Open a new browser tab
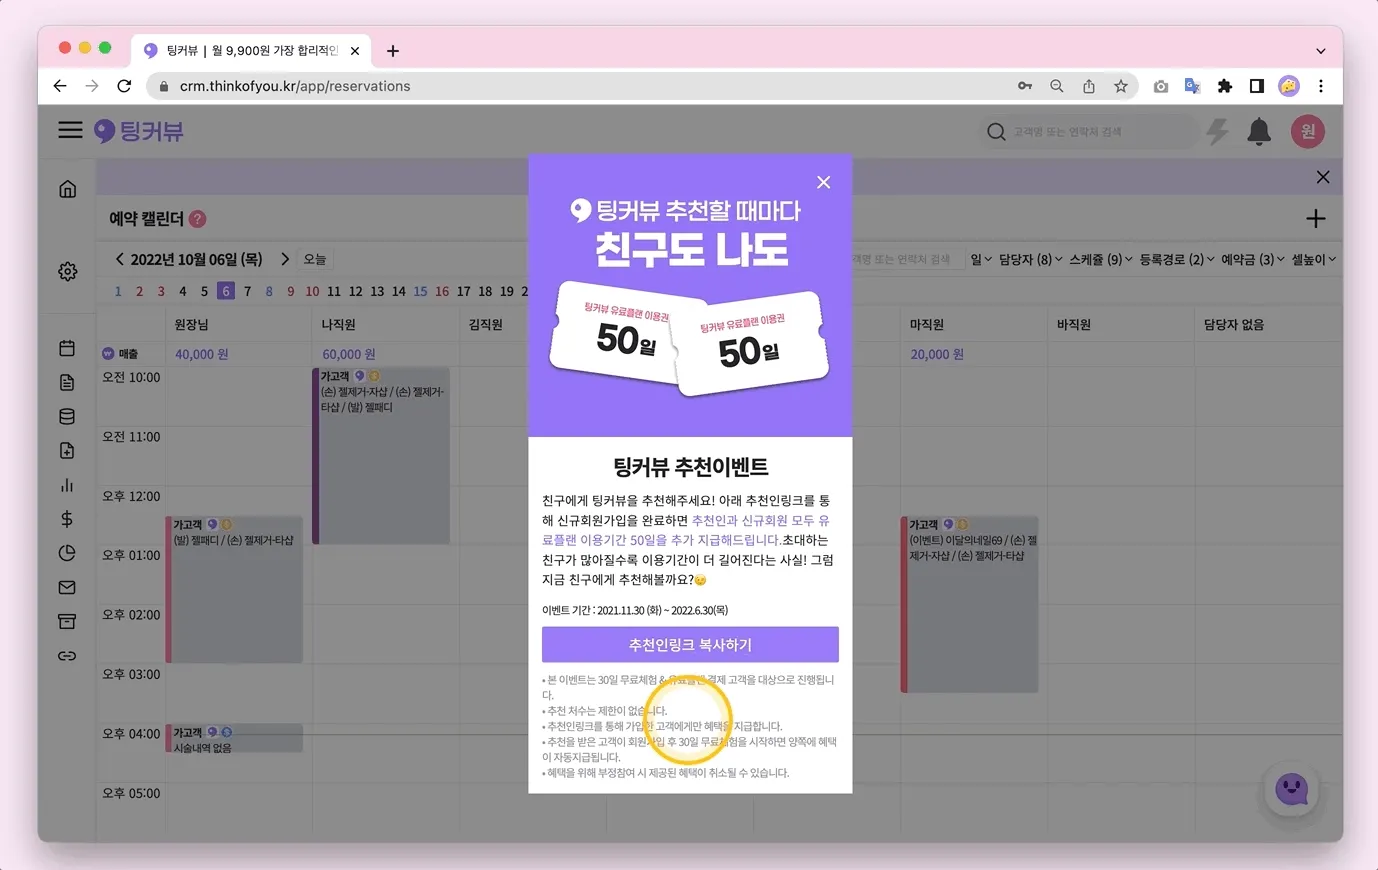The height and width of the screenshot is (870, 1378). pyautogui.click(x=393, y=51)
